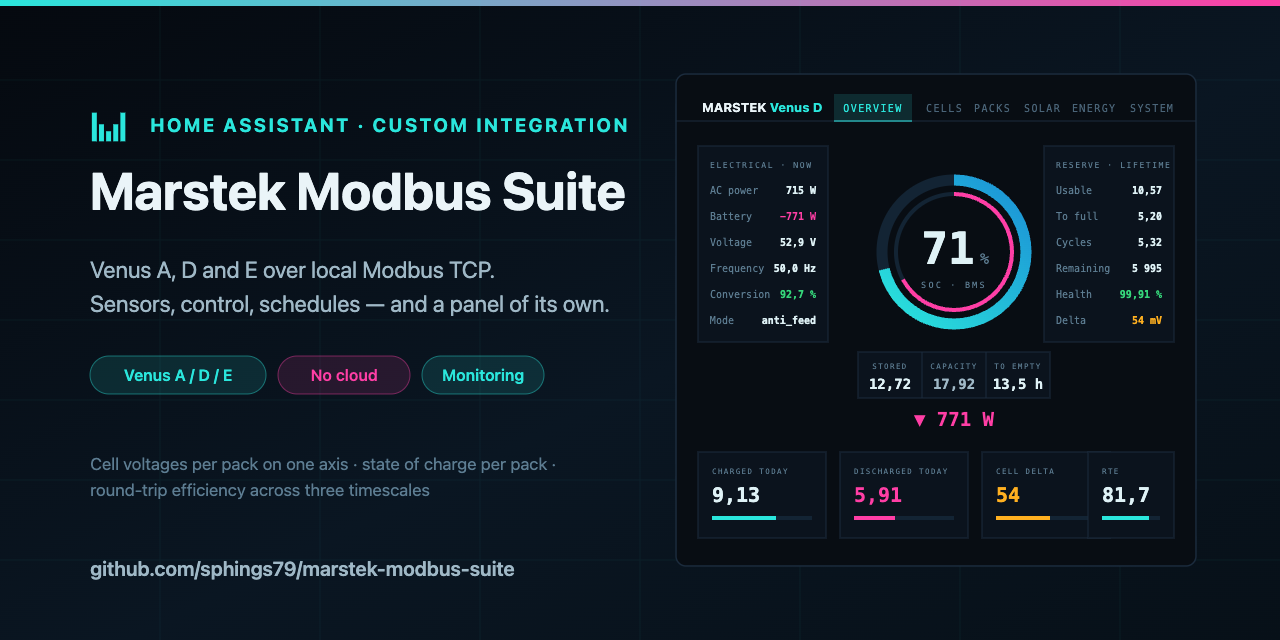Click the Capacity 17,92 cell
Viewport: 1280px width, 640px height.
[954, 375]
